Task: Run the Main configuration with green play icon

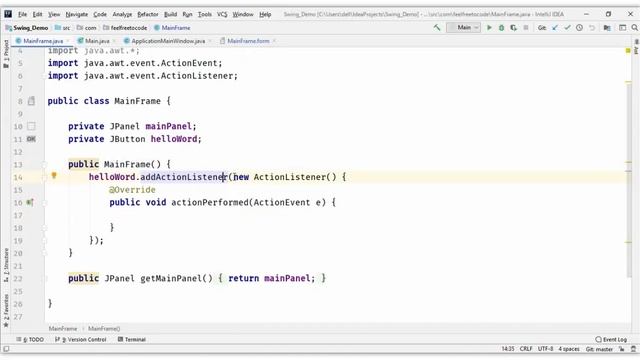Action: click(x=489, y=28)
